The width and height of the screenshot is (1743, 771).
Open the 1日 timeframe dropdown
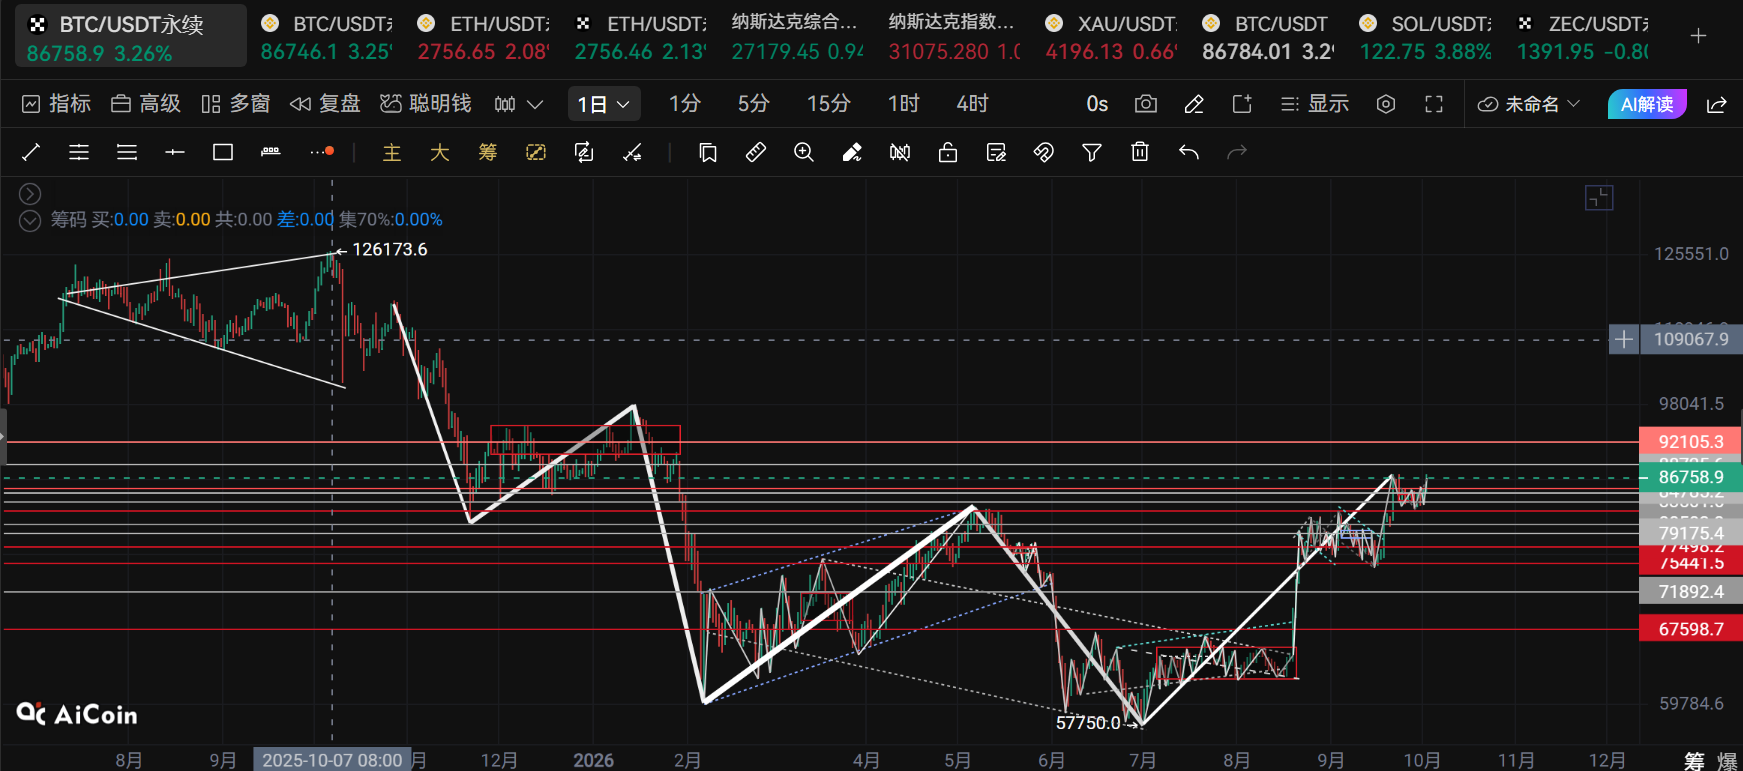point(604,104)
